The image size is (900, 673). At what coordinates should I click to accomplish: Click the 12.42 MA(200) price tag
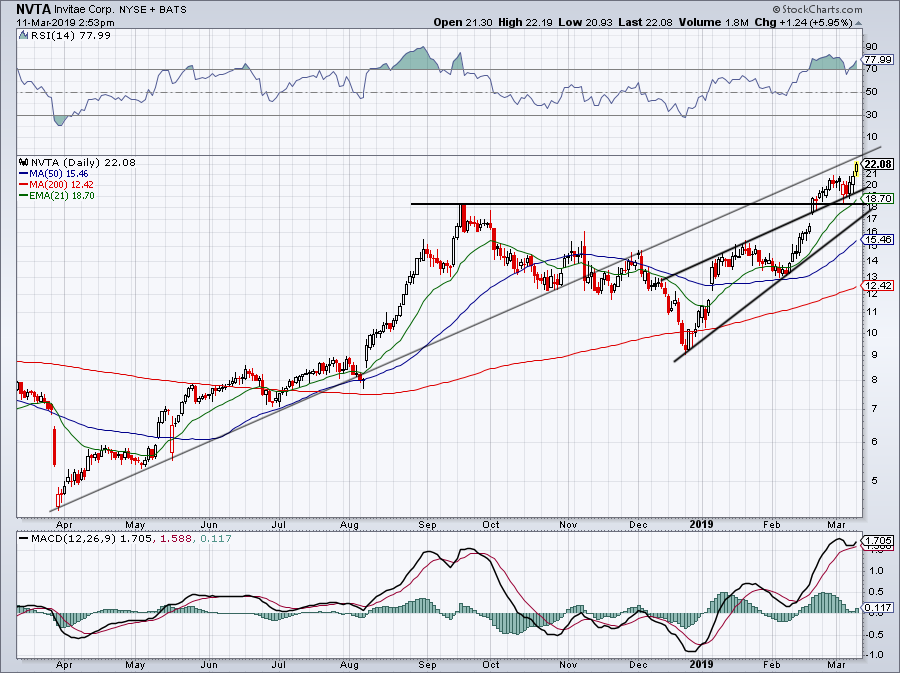click(x=878, y=285)
